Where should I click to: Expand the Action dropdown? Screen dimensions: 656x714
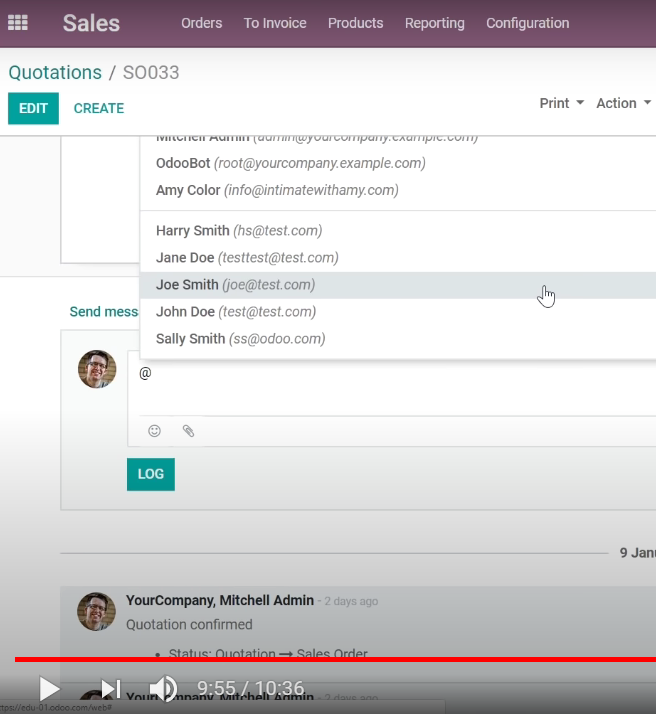623,103
